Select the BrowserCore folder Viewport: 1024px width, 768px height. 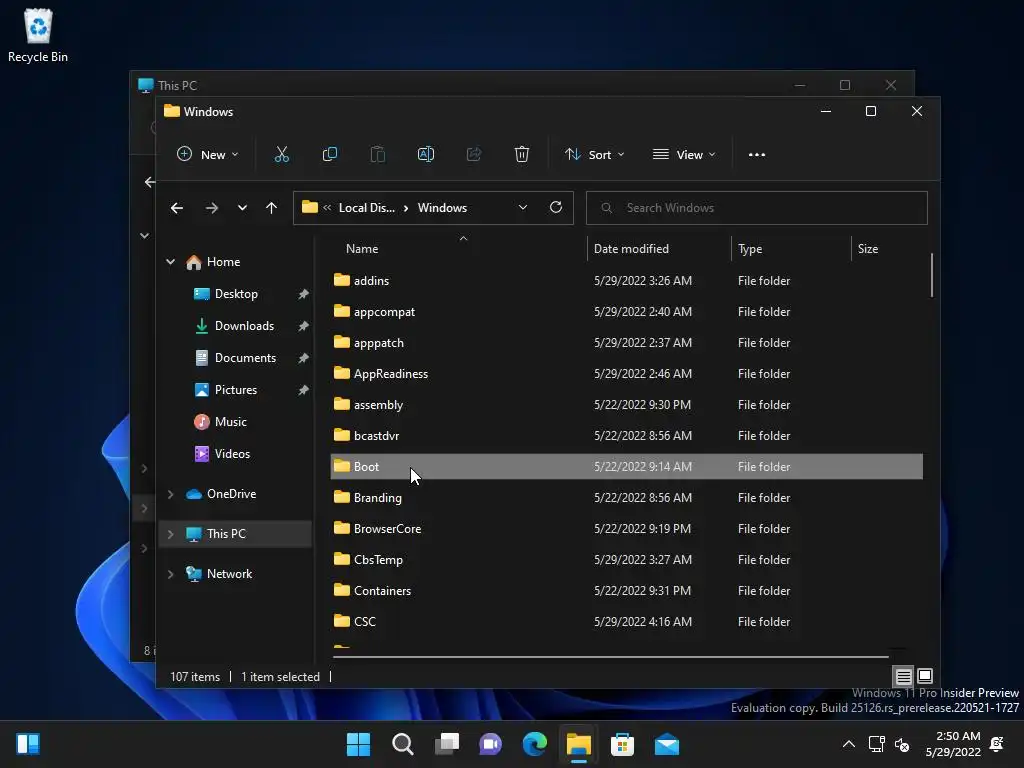pyautogui.click(x=626, y=529)
